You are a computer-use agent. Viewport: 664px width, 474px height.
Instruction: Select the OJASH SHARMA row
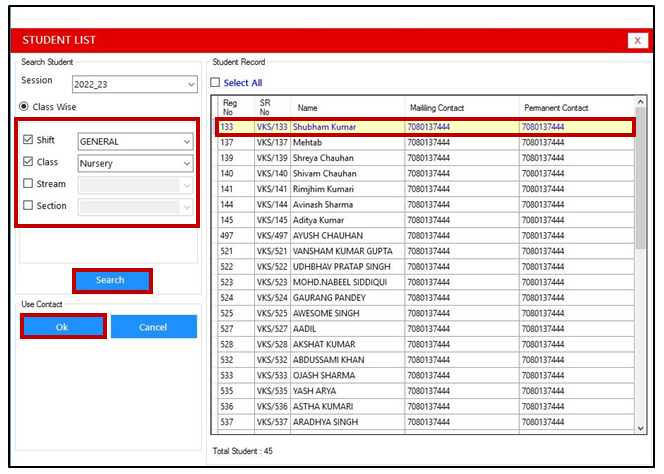[426, 375]
